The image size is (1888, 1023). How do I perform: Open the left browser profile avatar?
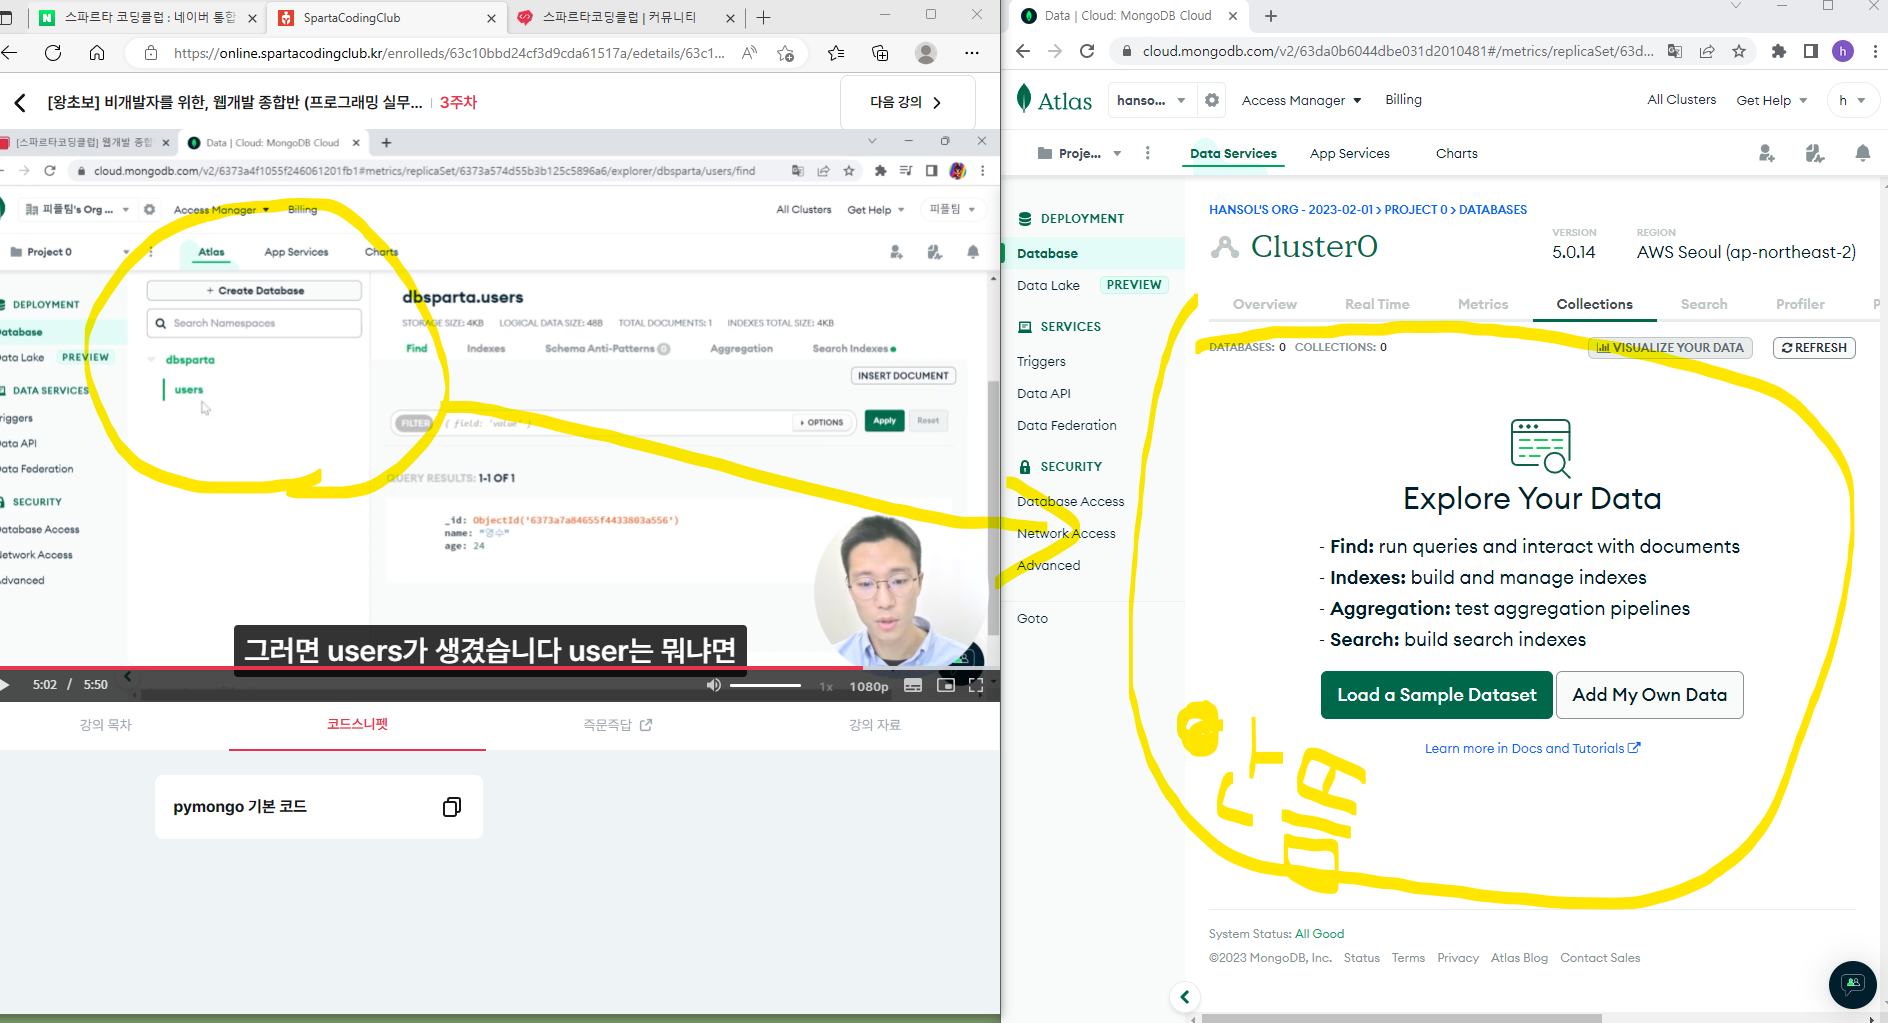coord(926,53)
